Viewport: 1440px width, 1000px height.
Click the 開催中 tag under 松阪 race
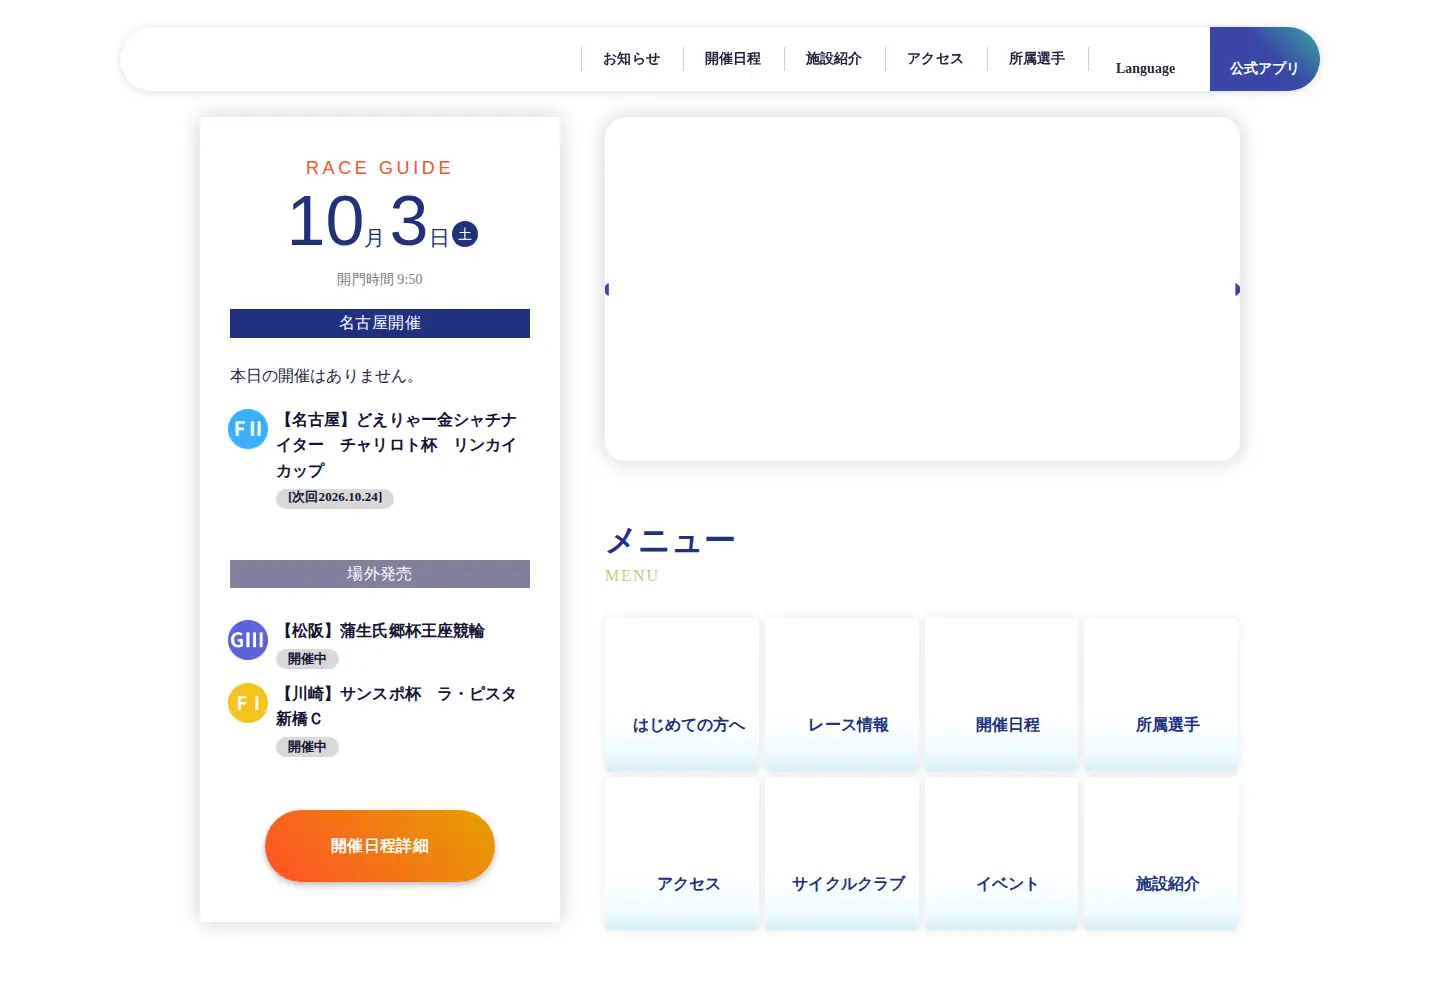click(307, 659)
